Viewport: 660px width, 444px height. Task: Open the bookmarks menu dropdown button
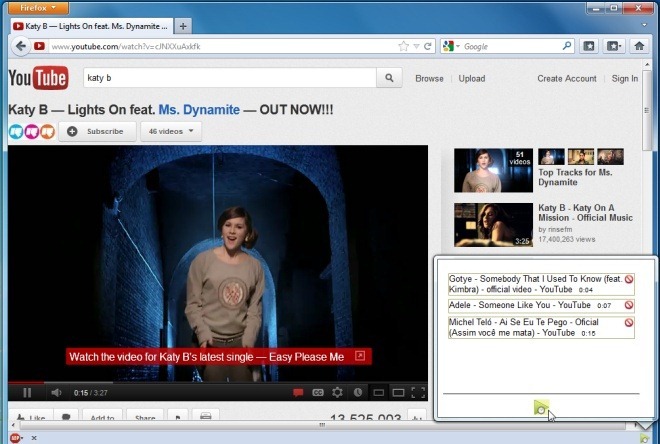[614, 46]
